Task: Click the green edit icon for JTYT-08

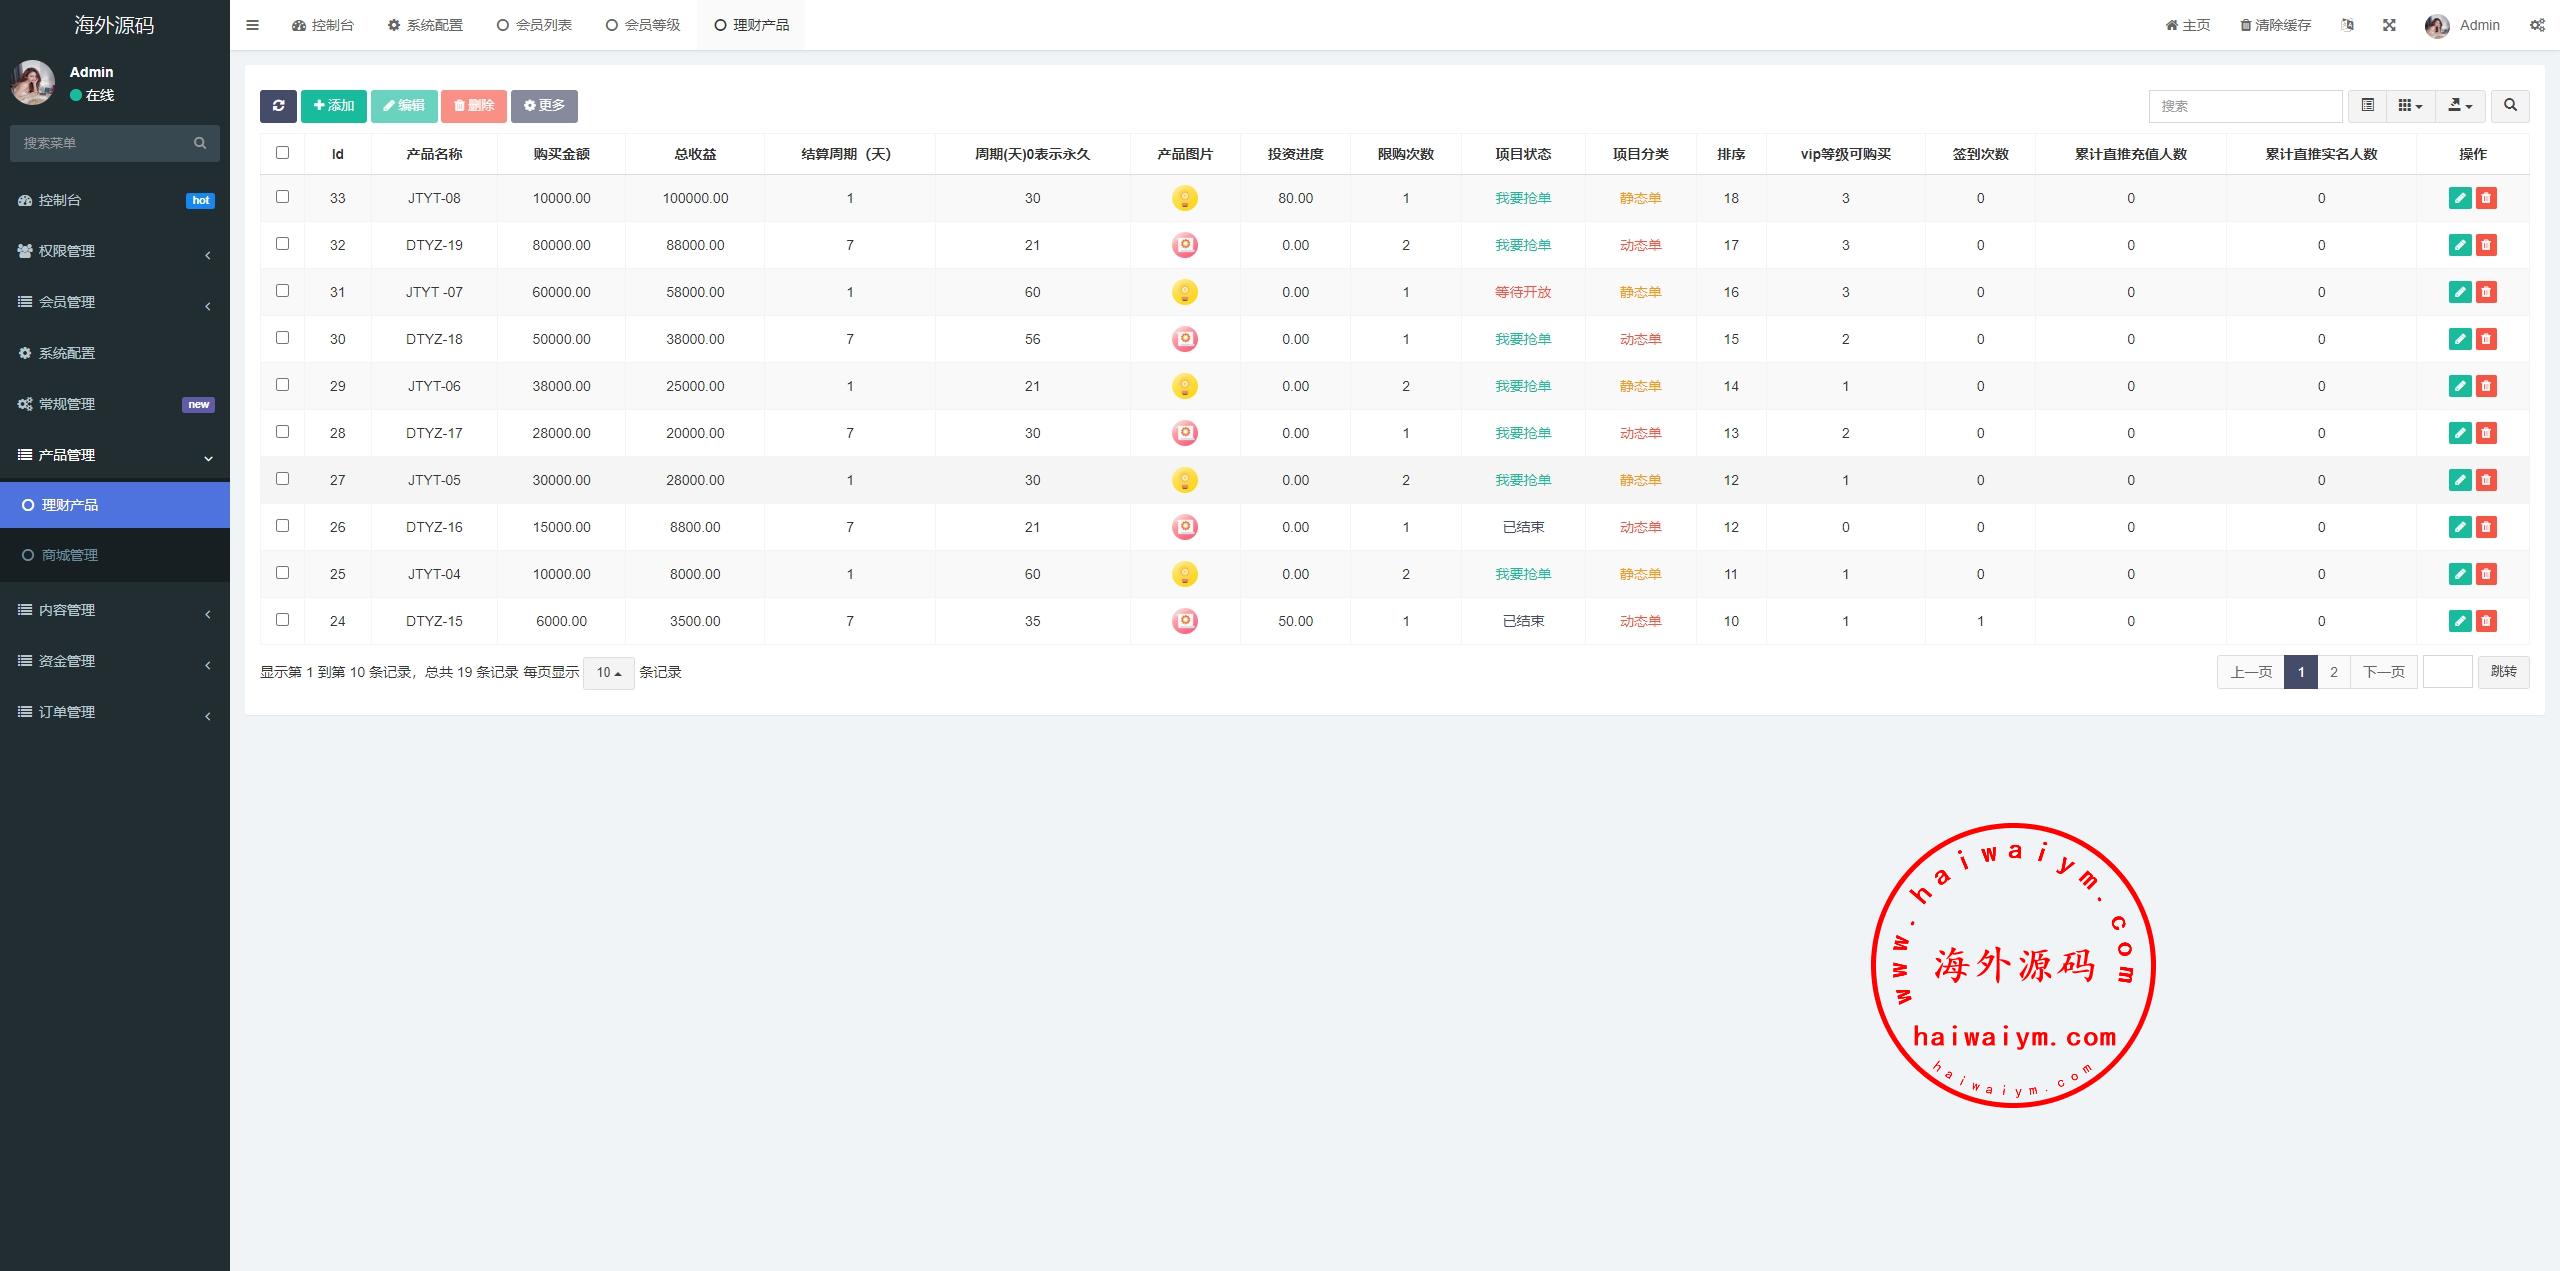Action: point(2460,198)
